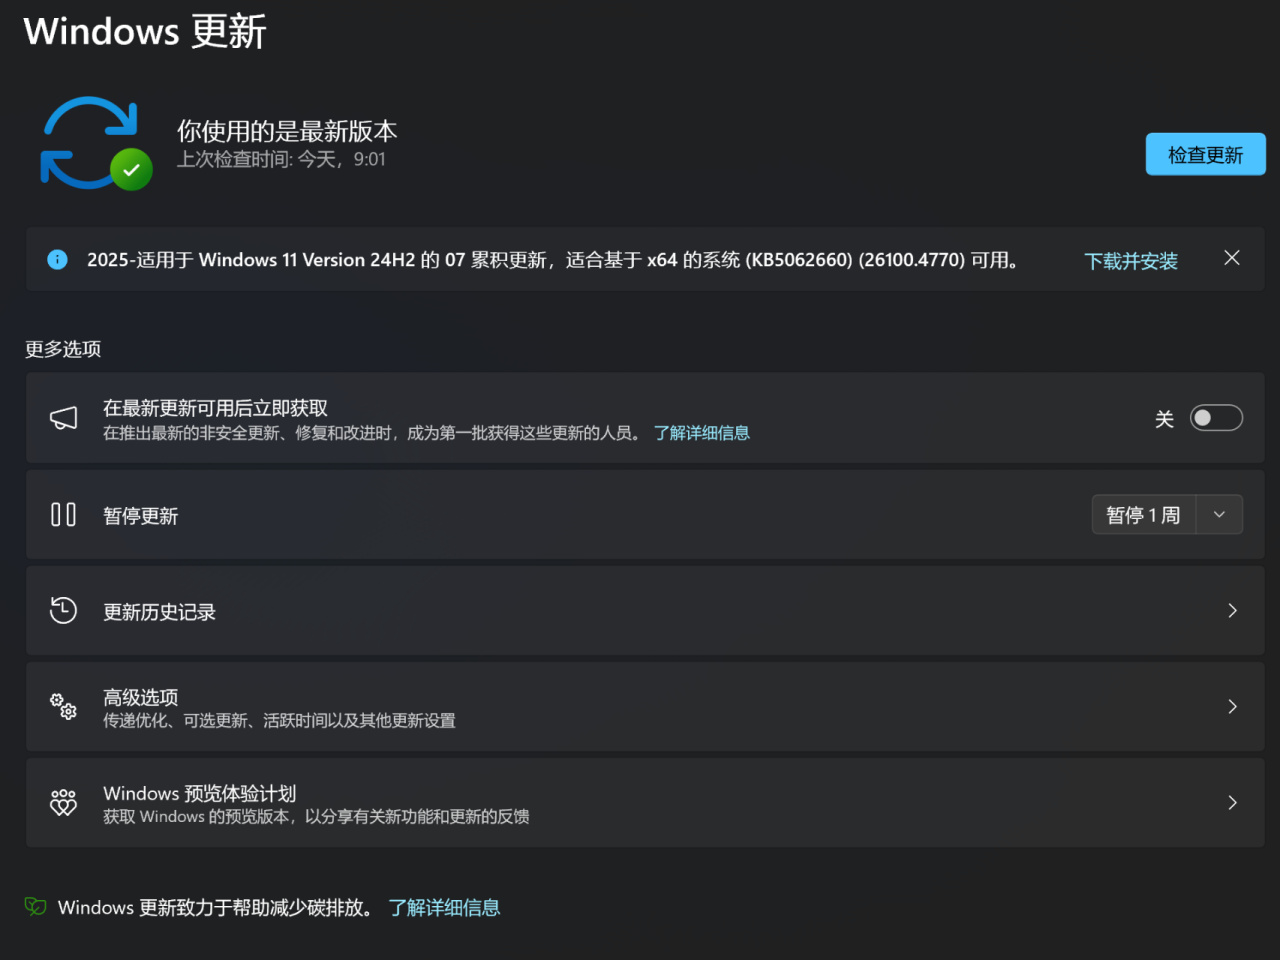The image size is (1280, 960).
Task: Click the 暂停 1 周 button
Action: point(1143,515)
